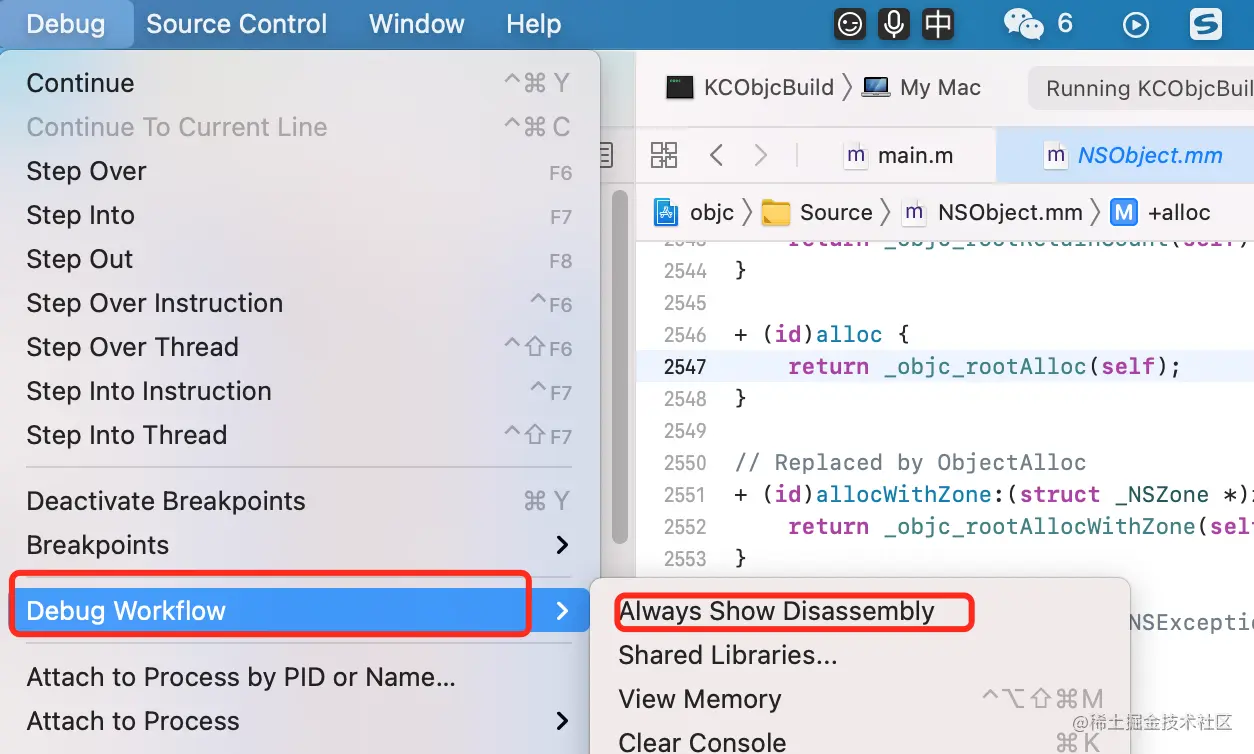Click the navigator vertical scrollbar
This screenshot has height=754, width=1254.
pyautogui.click(x=620, y=365)
